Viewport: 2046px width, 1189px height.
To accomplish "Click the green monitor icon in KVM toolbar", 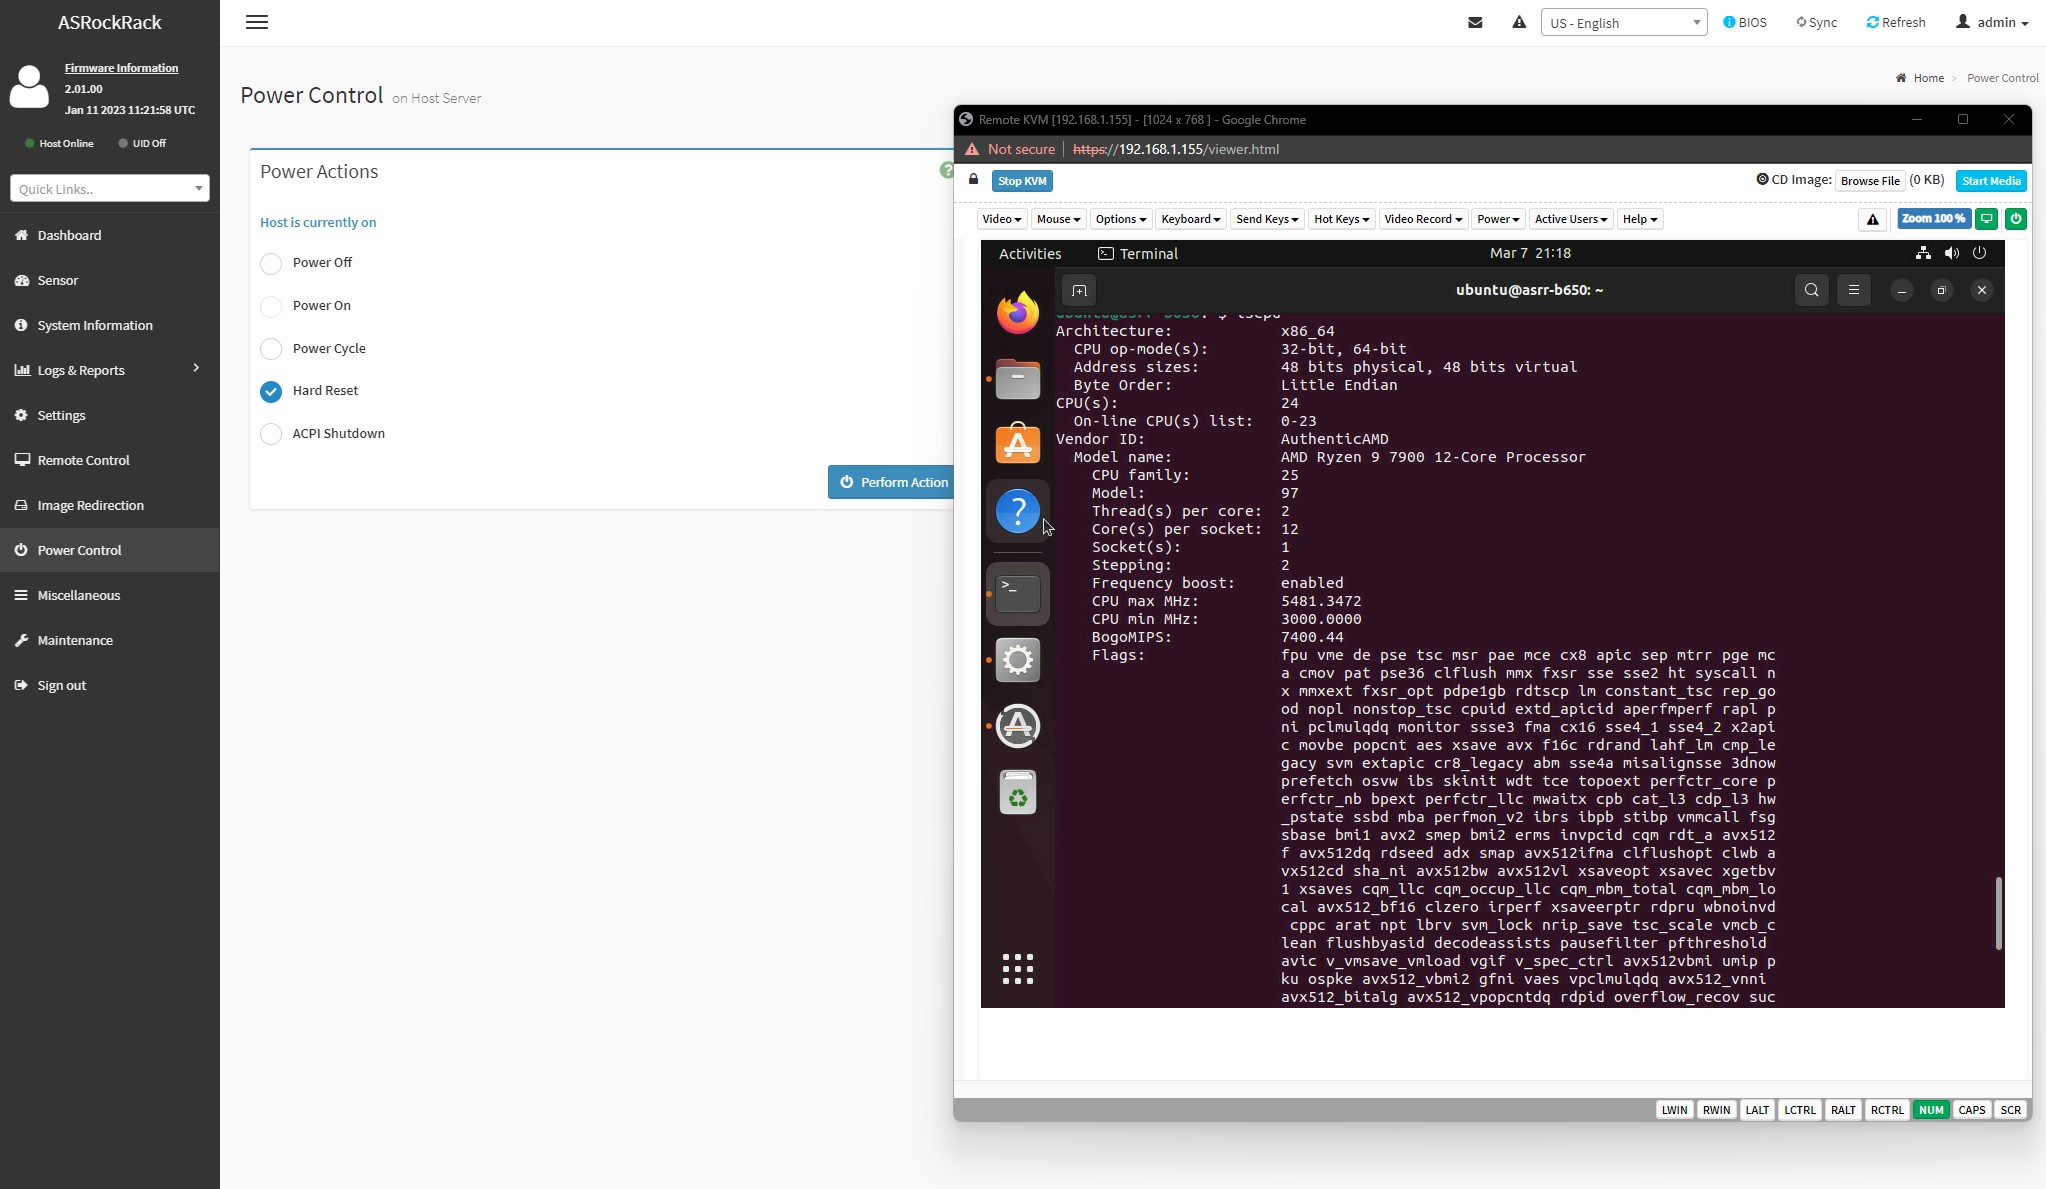I will click(1987, 219).
